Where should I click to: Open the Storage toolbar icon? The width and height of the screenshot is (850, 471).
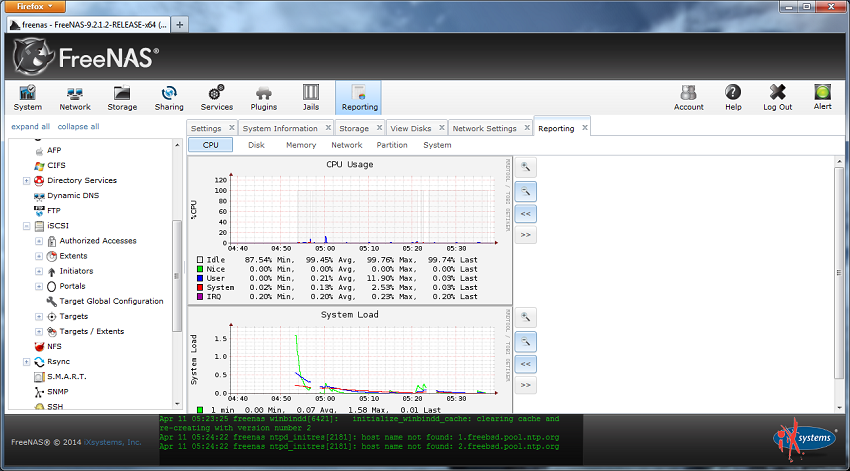tap(122, 98)
